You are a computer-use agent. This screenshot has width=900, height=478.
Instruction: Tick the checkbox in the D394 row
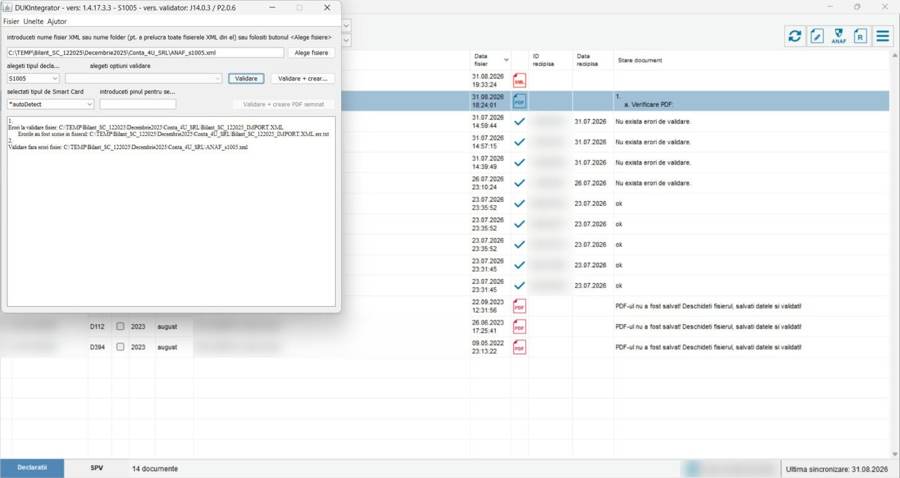[x=120, y=347]
